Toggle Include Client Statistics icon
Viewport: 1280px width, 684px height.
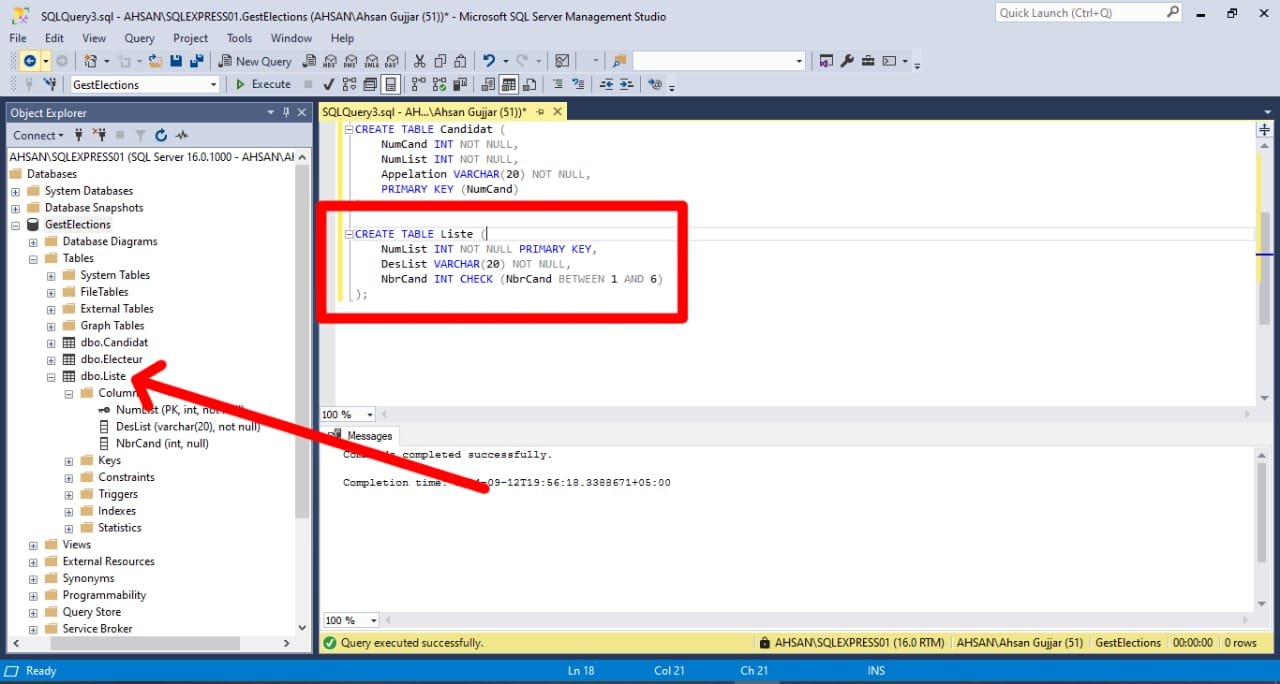(458, 84)
